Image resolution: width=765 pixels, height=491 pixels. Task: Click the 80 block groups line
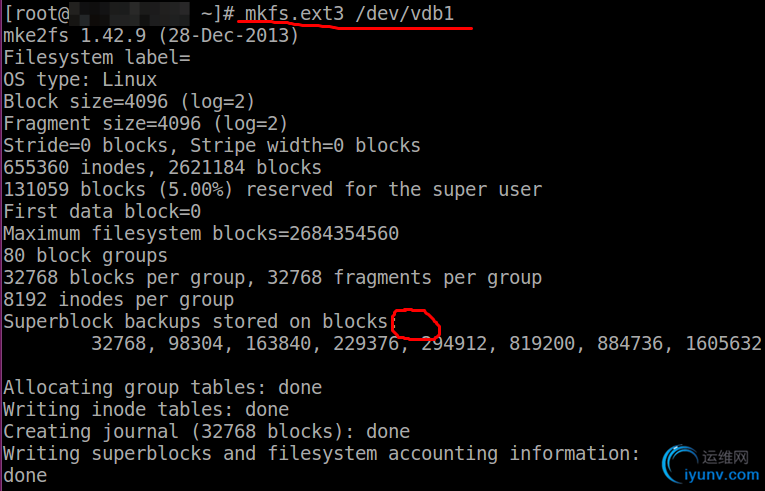pos(85,255)
